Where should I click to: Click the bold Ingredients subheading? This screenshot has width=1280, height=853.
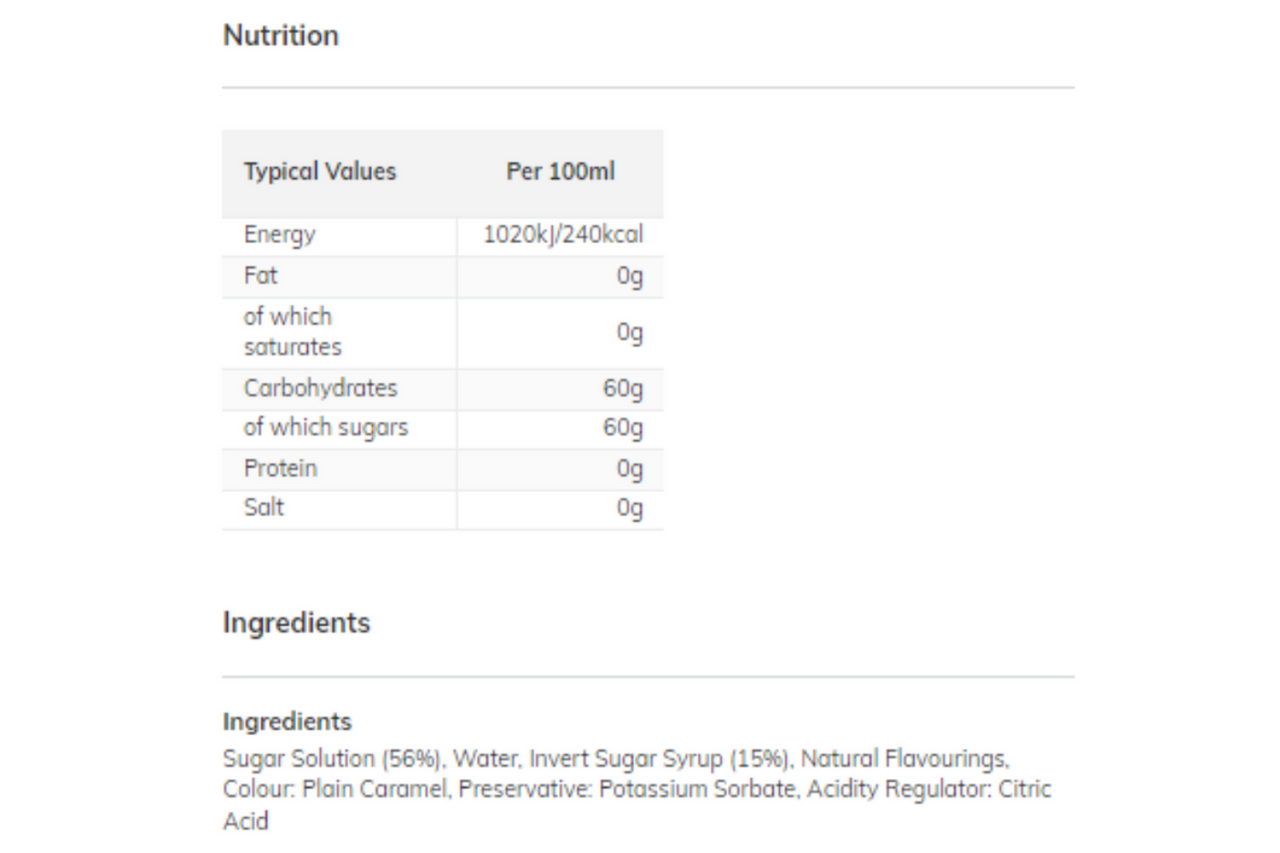287,722
